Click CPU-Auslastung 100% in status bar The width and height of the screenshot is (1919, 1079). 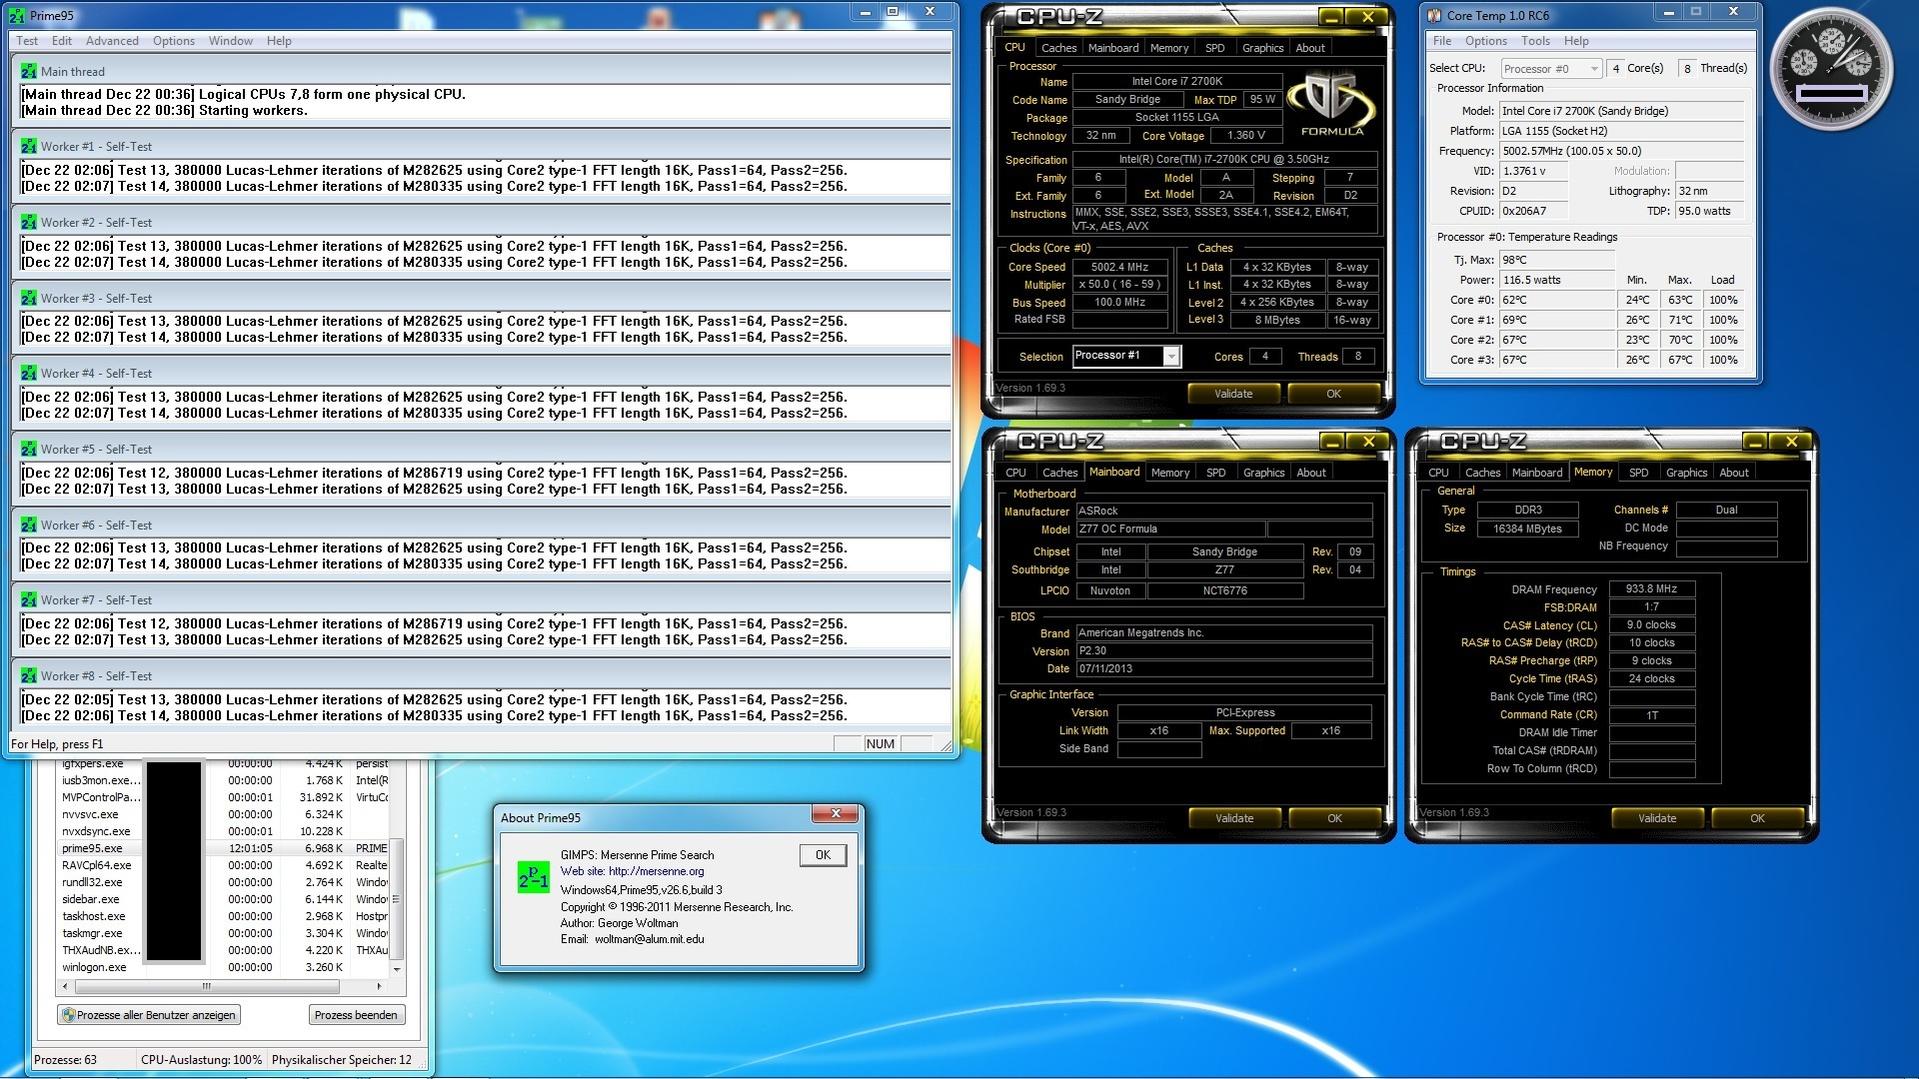(201, 1060)
